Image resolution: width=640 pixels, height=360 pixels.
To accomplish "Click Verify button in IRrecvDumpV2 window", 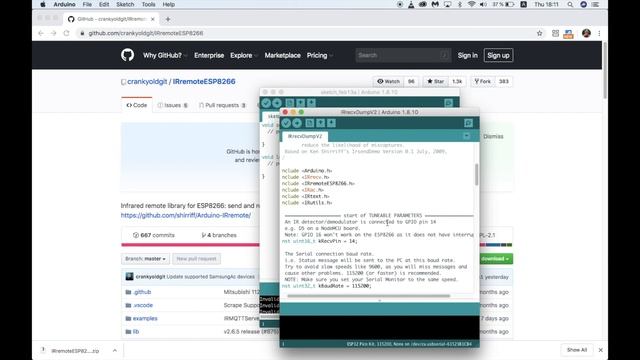I will (x=286, y=123).
